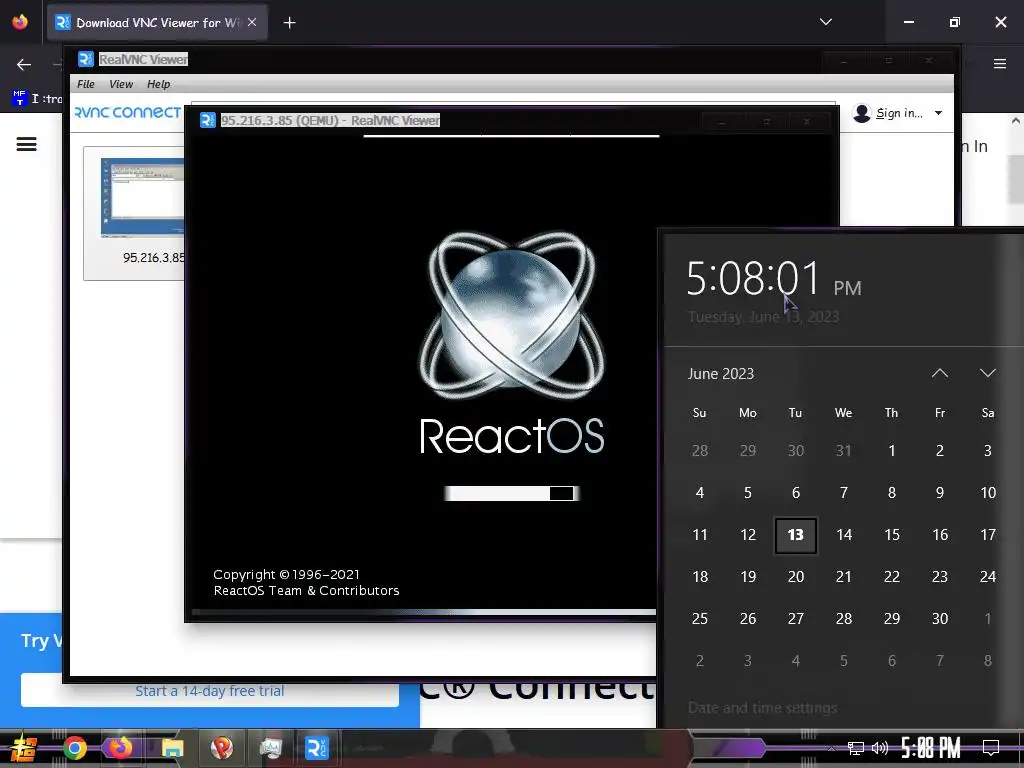
Task: Open the network status tray icon
Action: point(856,748)
